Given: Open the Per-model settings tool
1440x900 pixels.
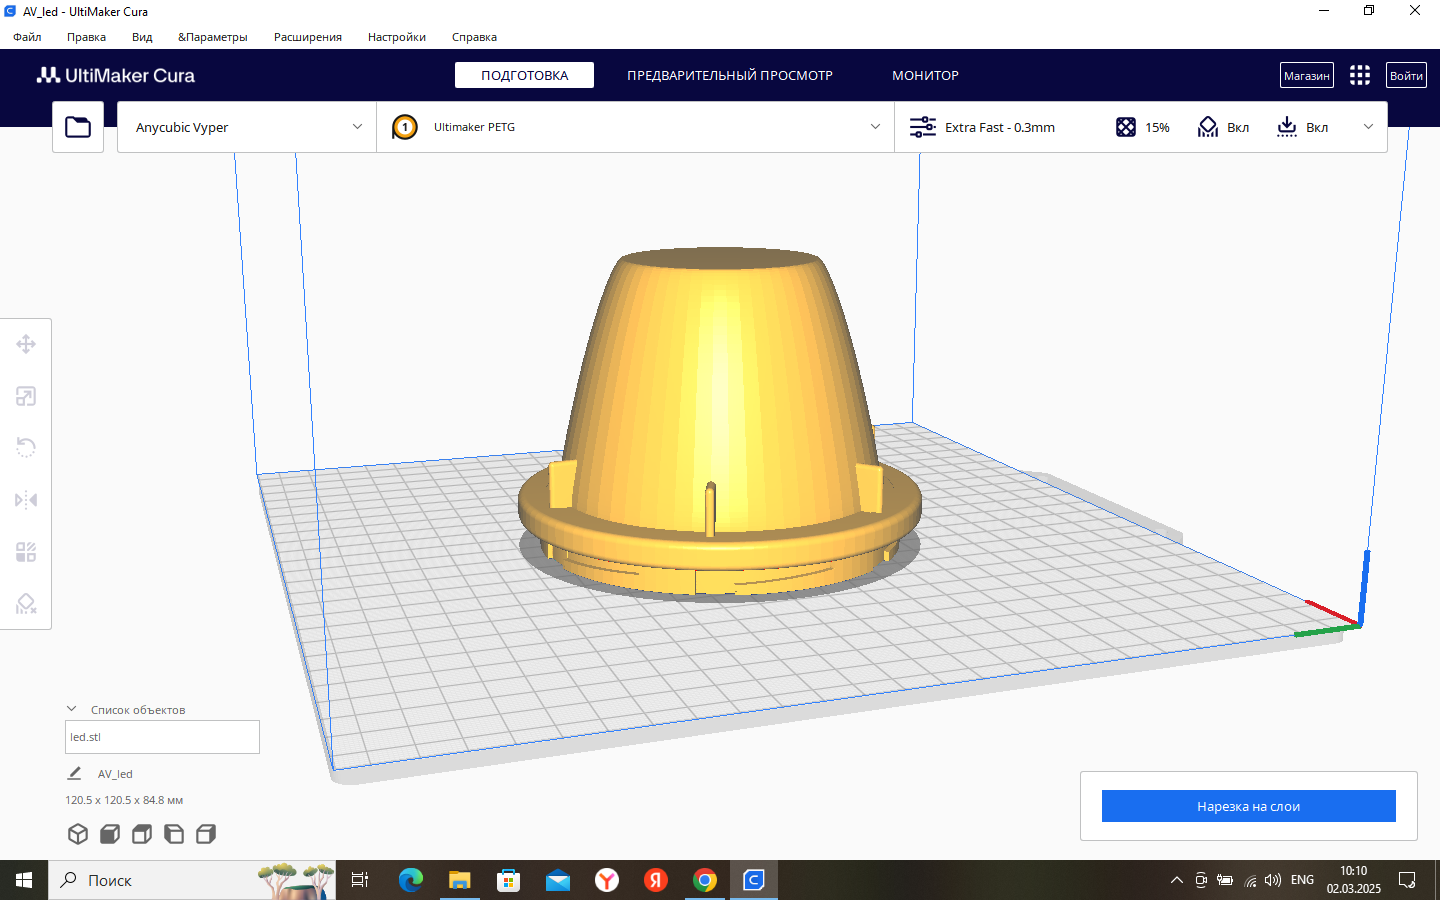Looking at the screenshot, I should (x=26, y=551).
